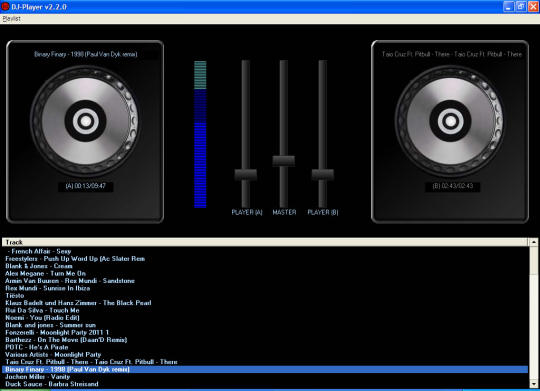Select track Freestylers - Push Up Word Up
The width and height of the screenshot is (540, 391).
click(264, 259)
